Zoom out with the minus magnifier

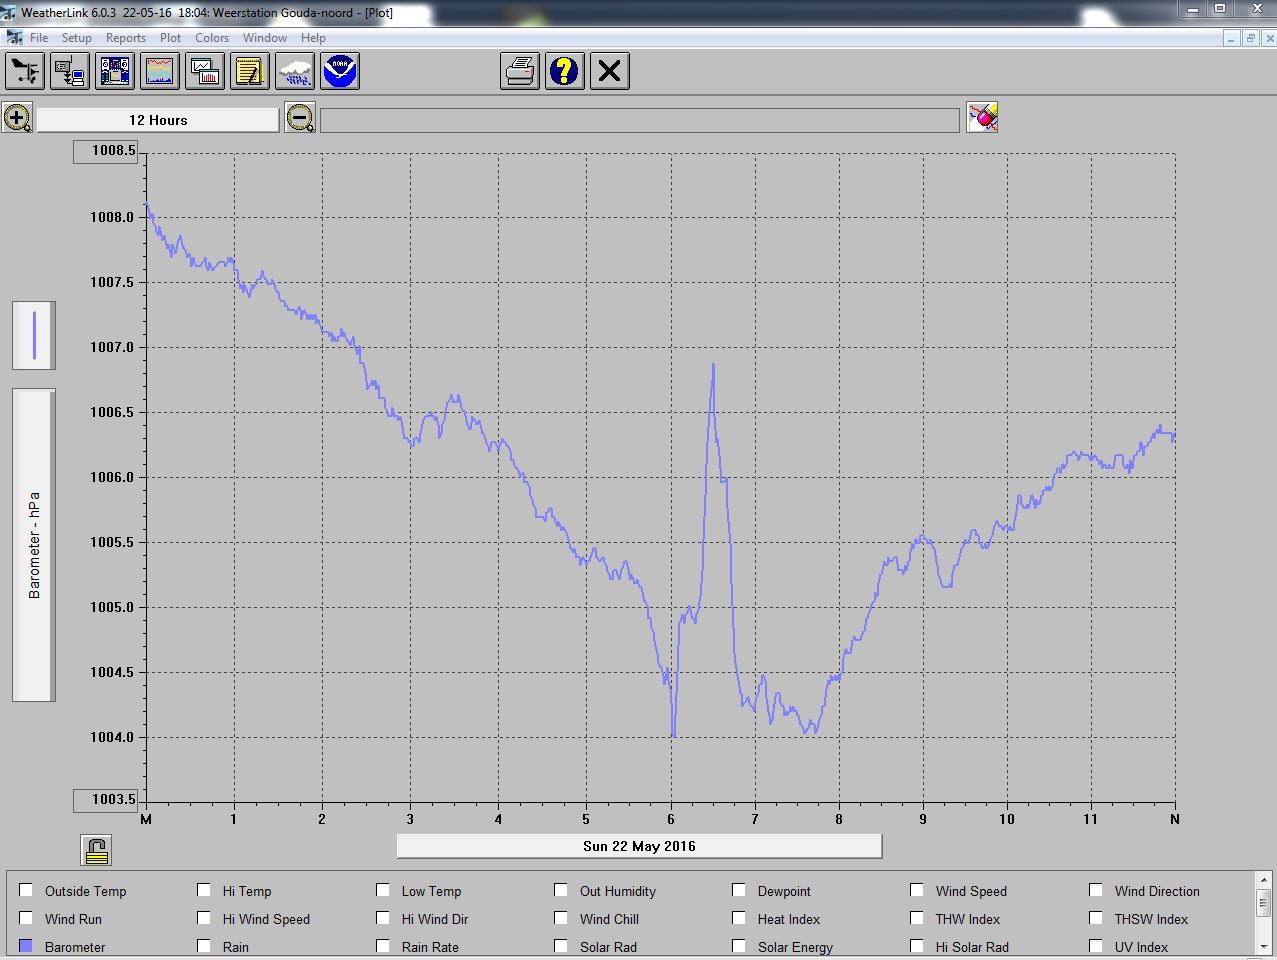tap(299, 118)
